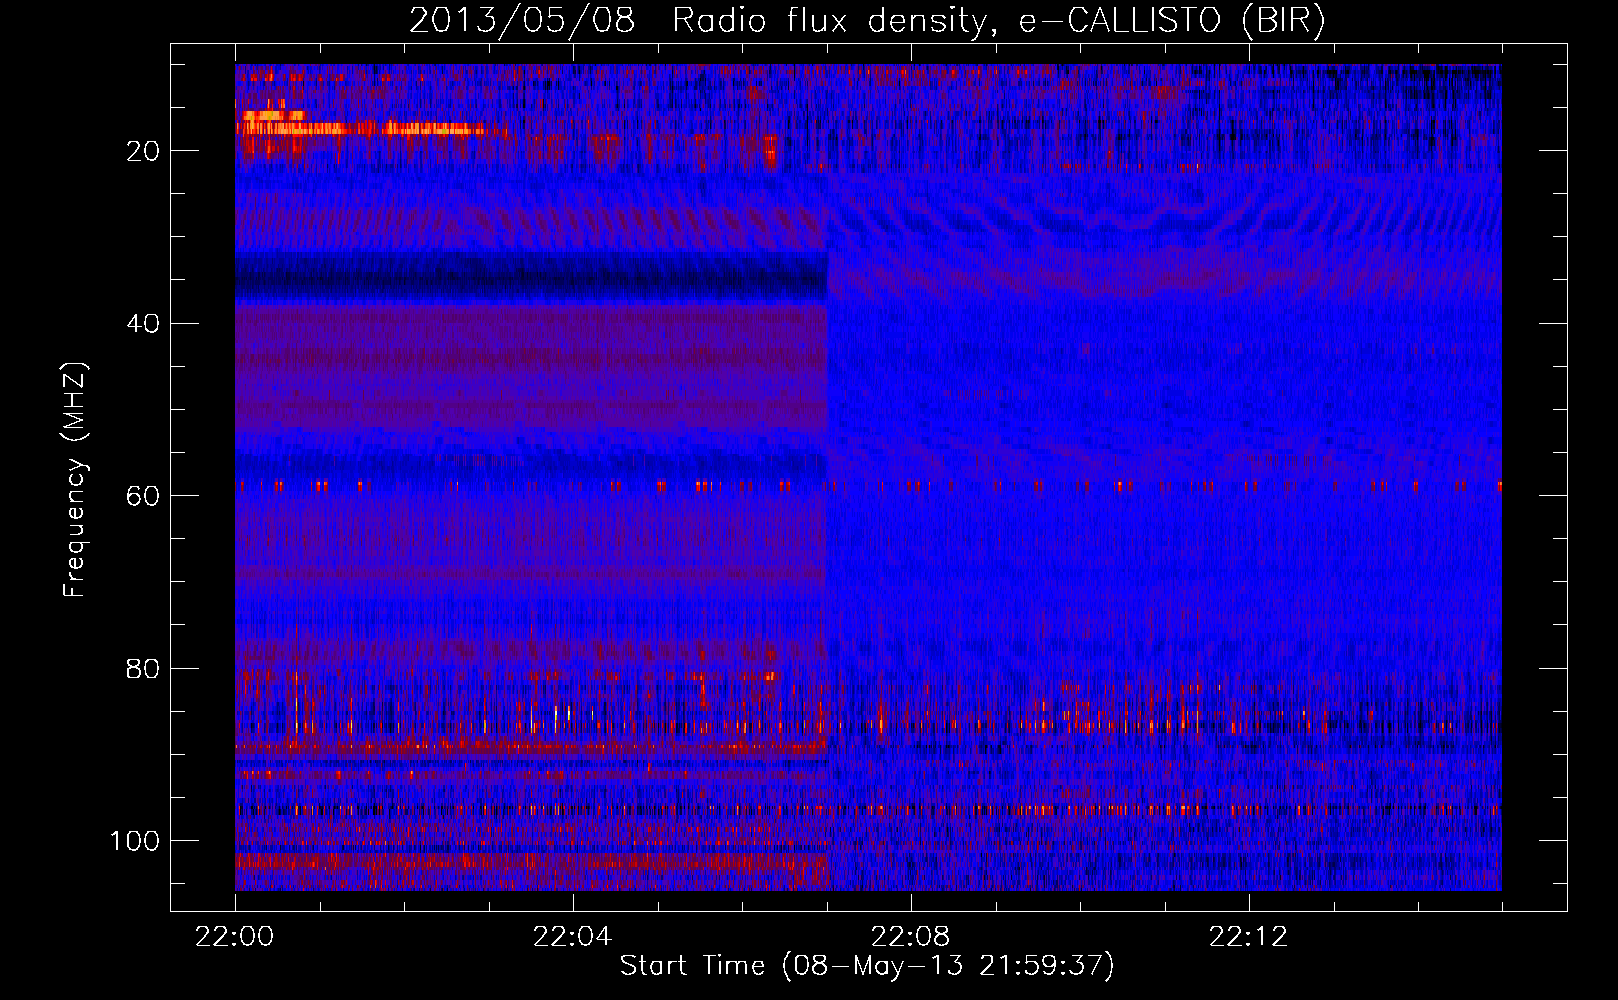This screenshot has height=1000, width=1618.
Task: Click the '22:00' time tick label
Action: pos(235,937)
